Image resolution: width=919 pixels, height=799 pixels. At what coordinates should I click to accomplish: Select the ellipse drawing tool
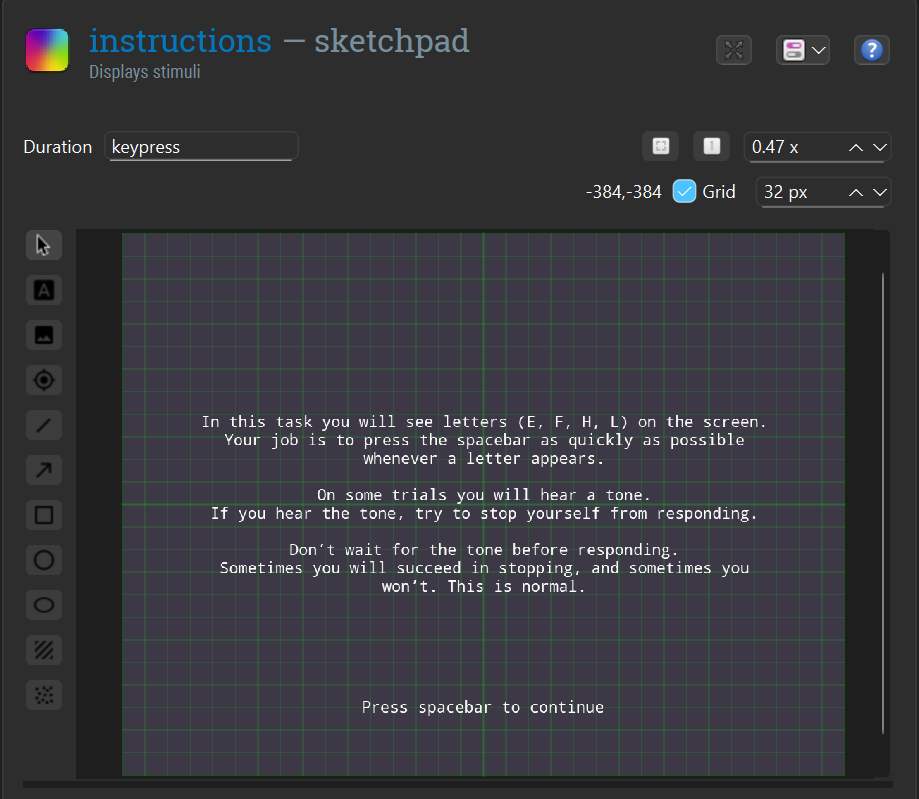[44, 605]
